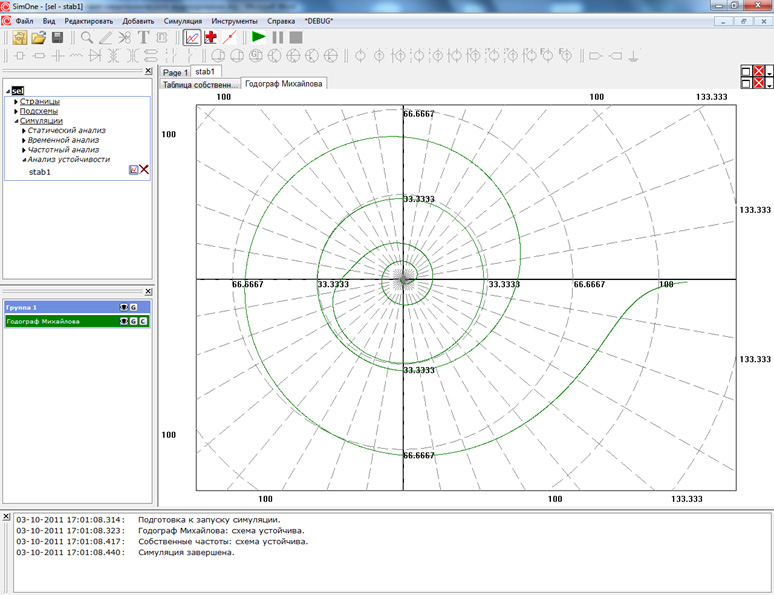Open the Вид menu
The image size is (774, 595).
tap(49, 21)
